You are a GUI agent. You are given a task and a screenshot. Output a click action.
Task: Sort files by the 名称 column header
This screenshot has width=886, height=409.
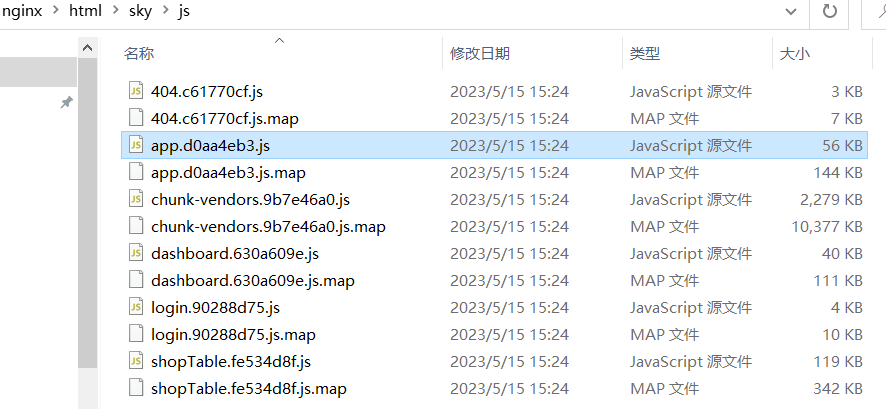tap(139, 54)
